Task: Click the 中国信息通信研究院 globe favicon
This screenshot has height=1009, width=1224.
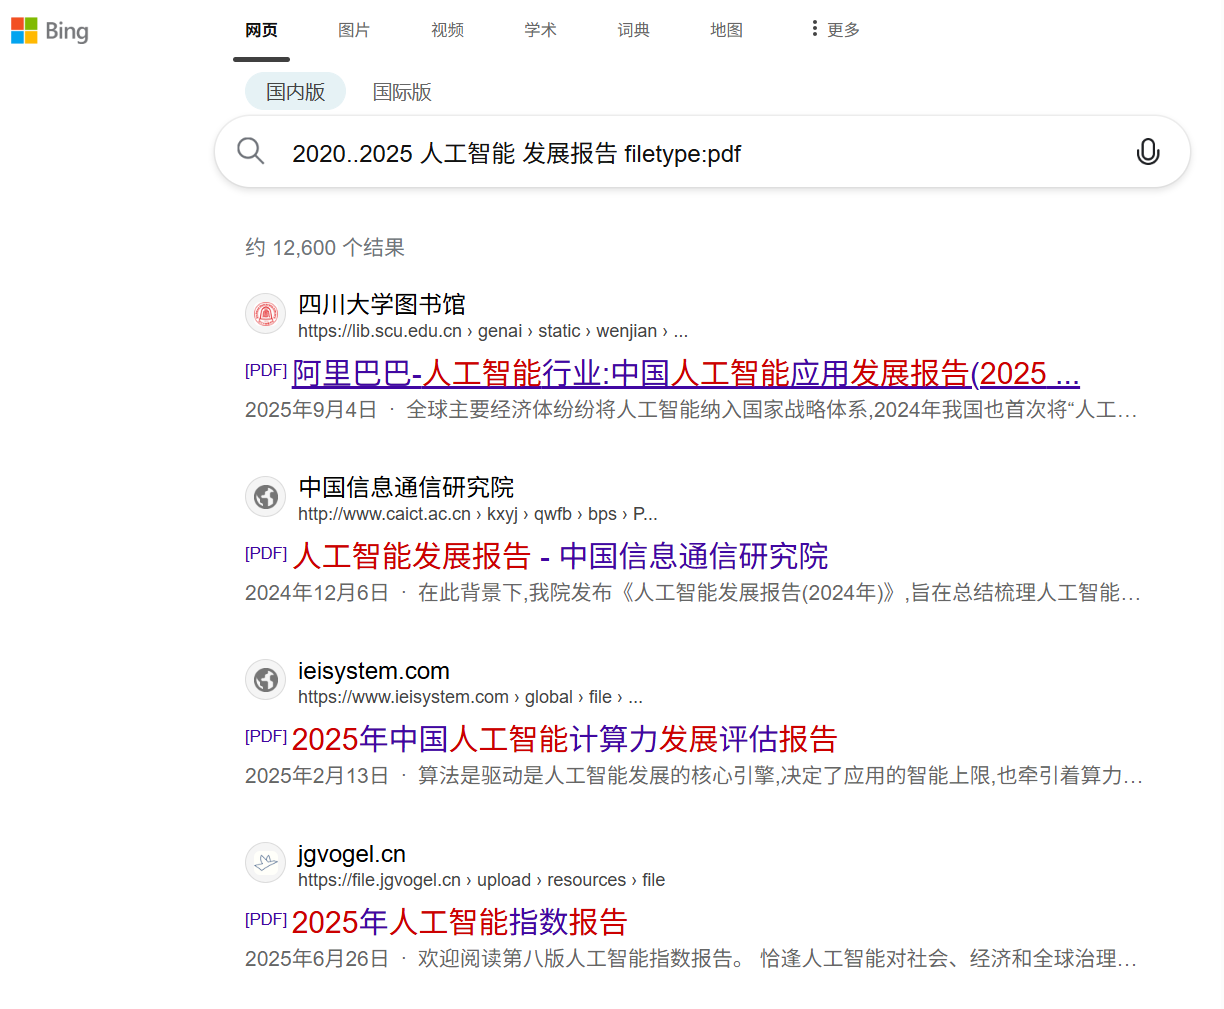Action: click(266, 497)
